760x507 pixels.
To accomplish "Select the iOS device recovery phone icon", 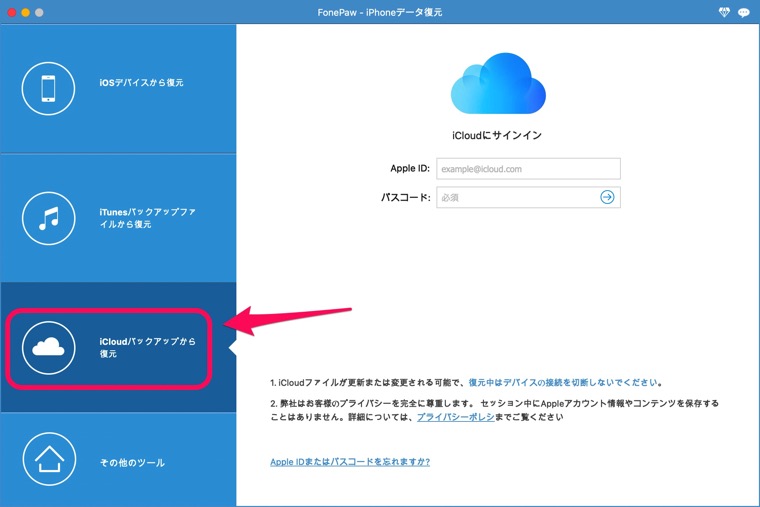I will [x=48, y=89].
